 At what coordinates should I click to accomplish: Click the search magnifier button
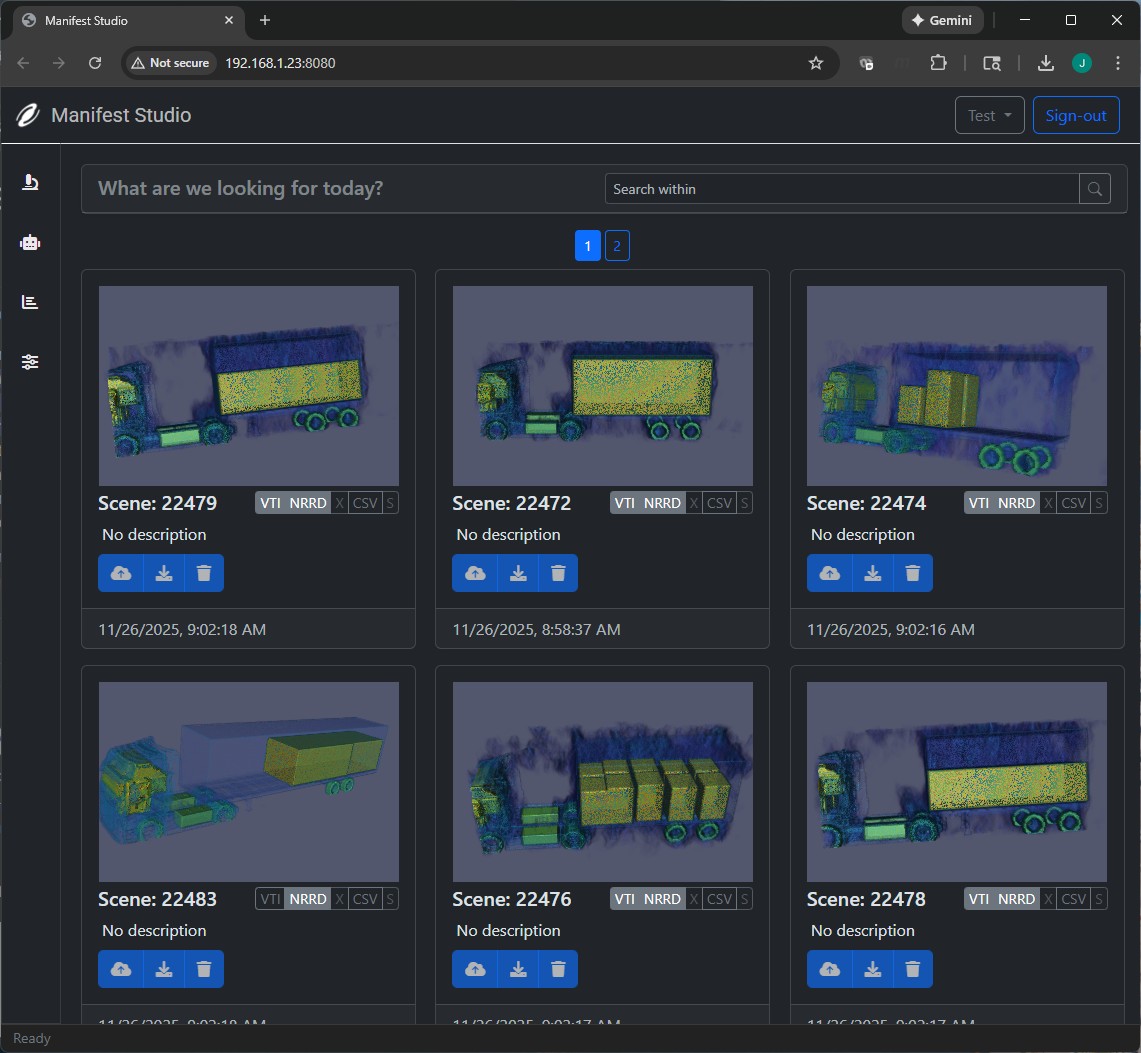point(1095,189)
